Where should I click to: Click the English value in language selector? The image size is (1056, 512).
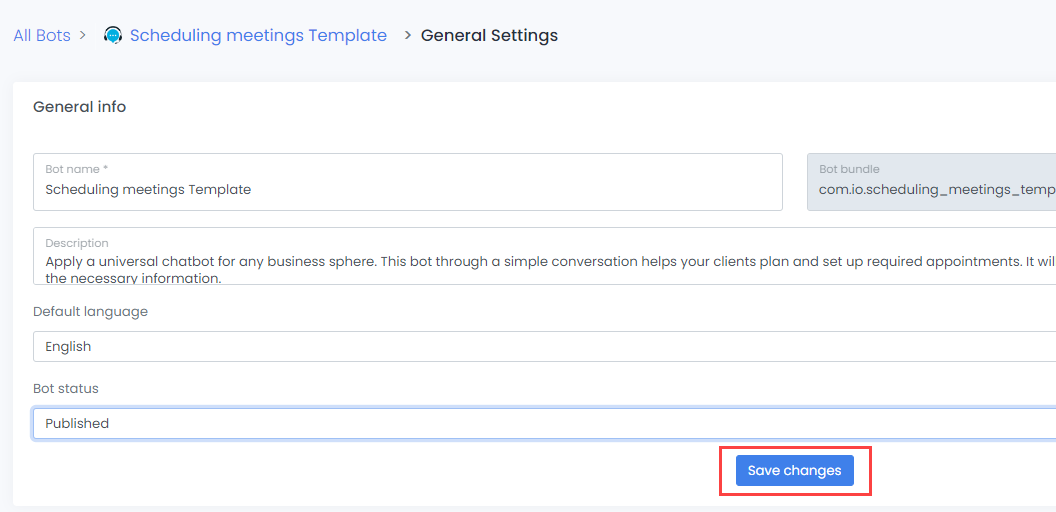pyautogui.click(x=68, y=347)
